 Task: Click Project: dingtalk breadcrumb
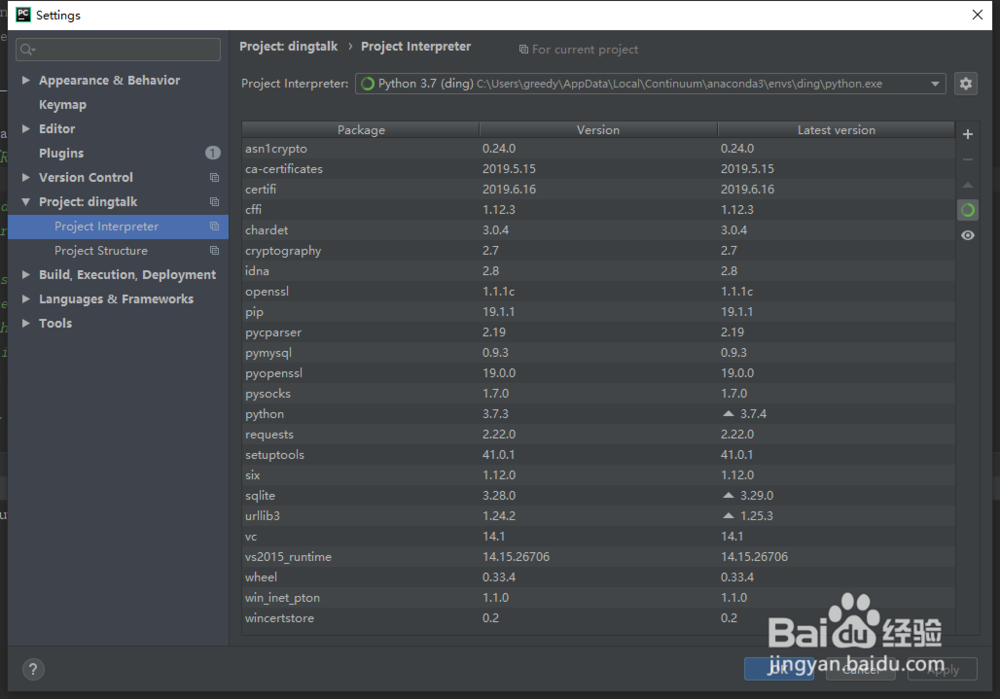pyautogui.click(x=289, y=47)
